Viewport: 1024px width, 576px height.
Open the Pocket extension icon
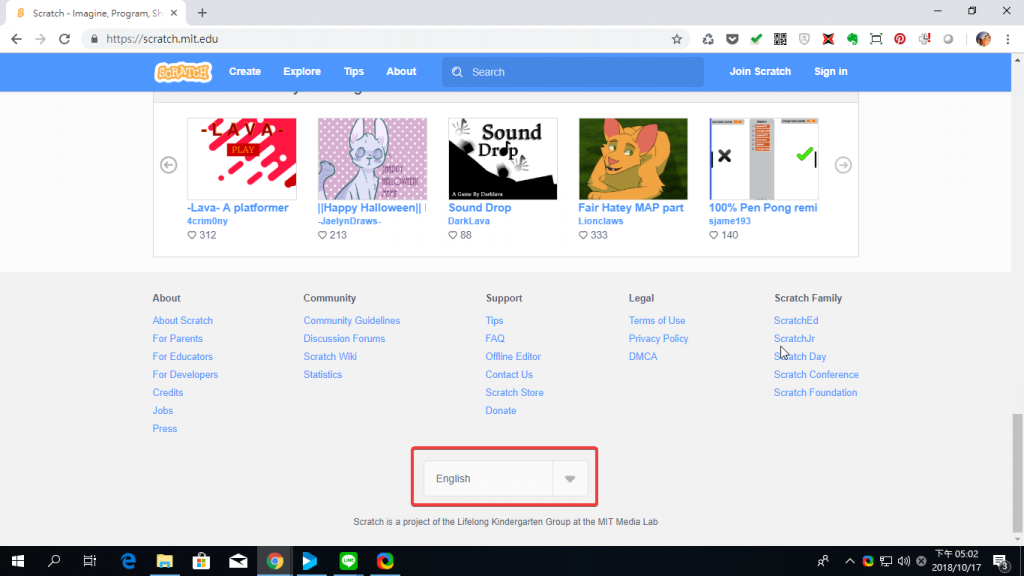[x=732, y=39]
